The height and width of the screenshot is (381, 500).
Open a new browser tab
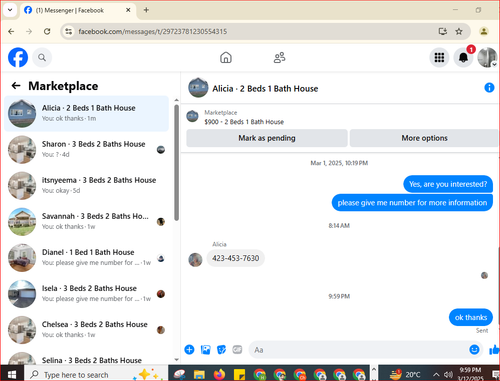[146, 10]
